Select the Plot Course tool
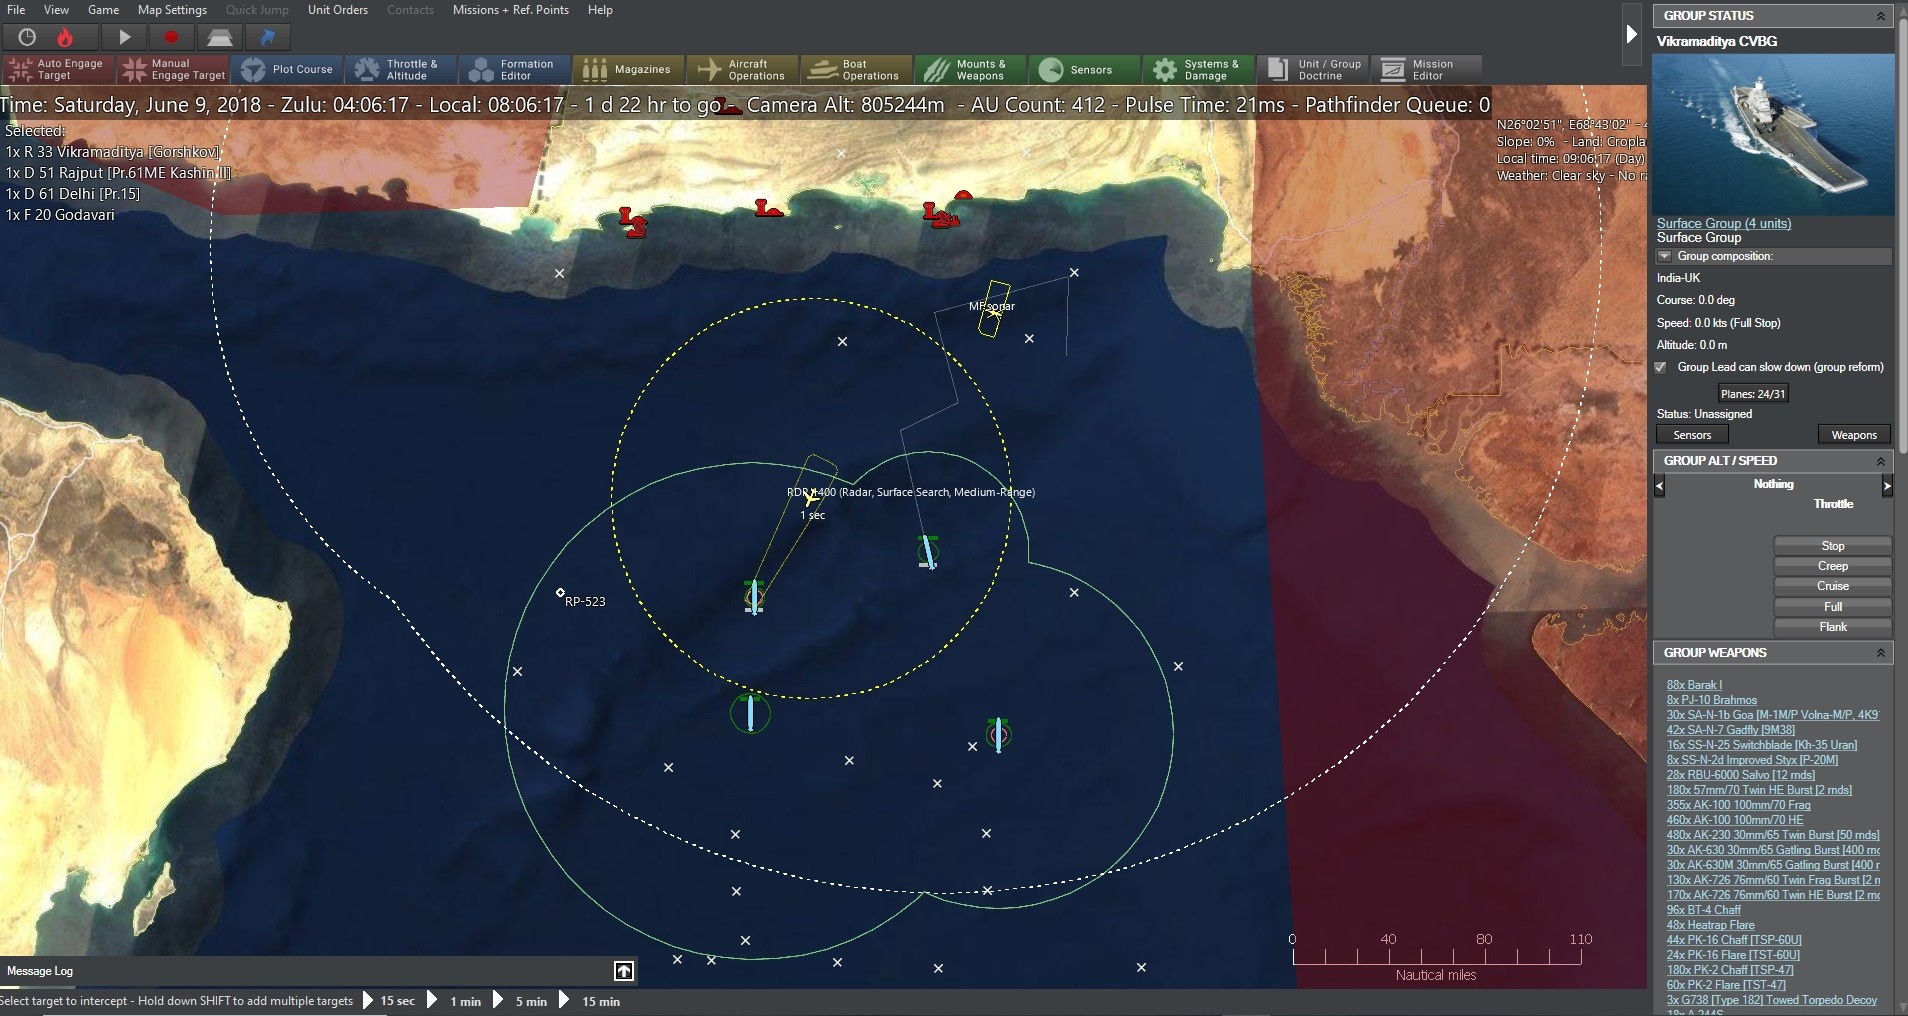Screen dimensions: 1908x1016 (x=288, y=69)
